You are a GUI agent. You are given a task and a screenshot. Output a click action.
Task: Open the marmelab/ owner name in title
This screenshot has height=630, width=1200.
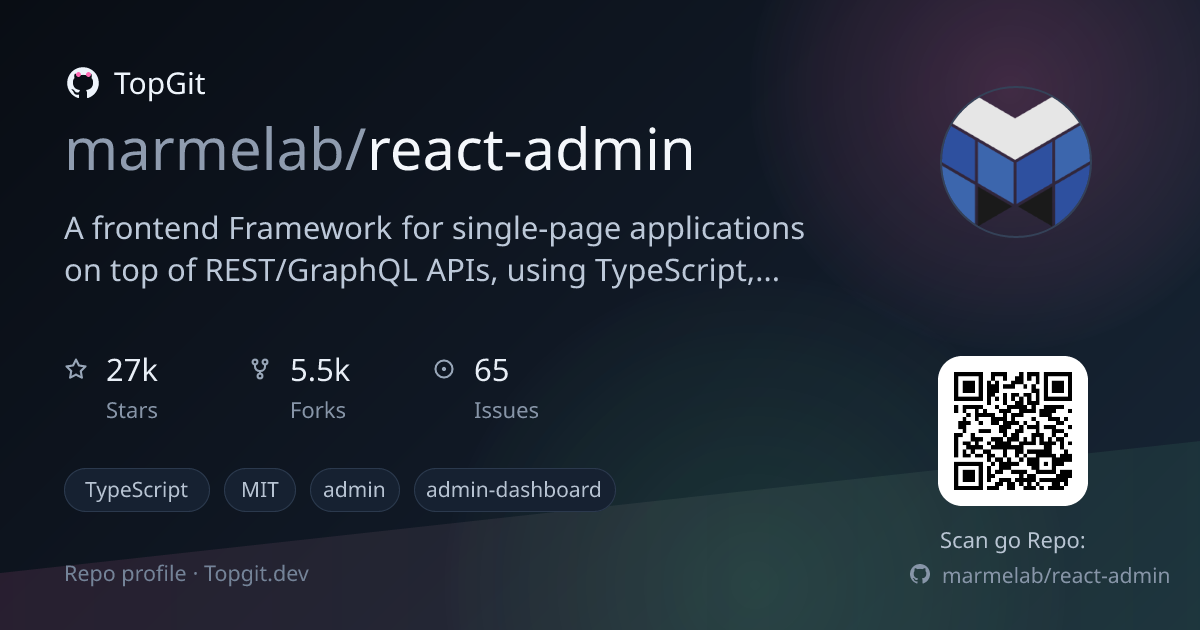pos(216,151)
